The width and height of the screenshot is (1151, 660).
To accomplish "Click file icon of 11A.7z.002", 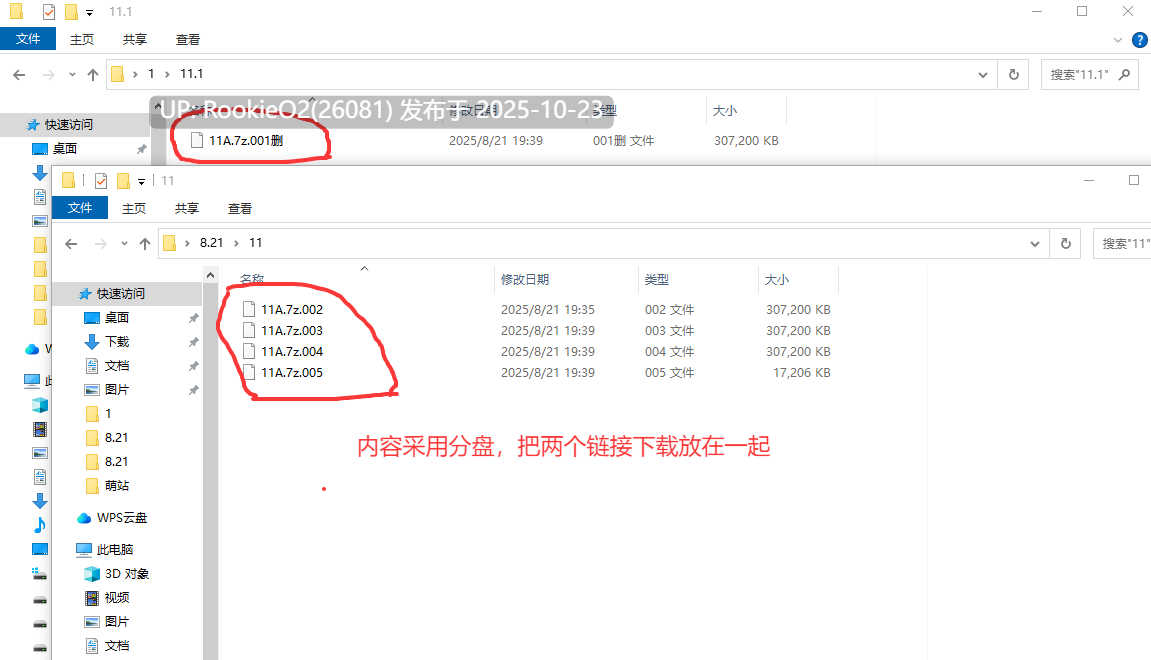I will coord(249,310).
